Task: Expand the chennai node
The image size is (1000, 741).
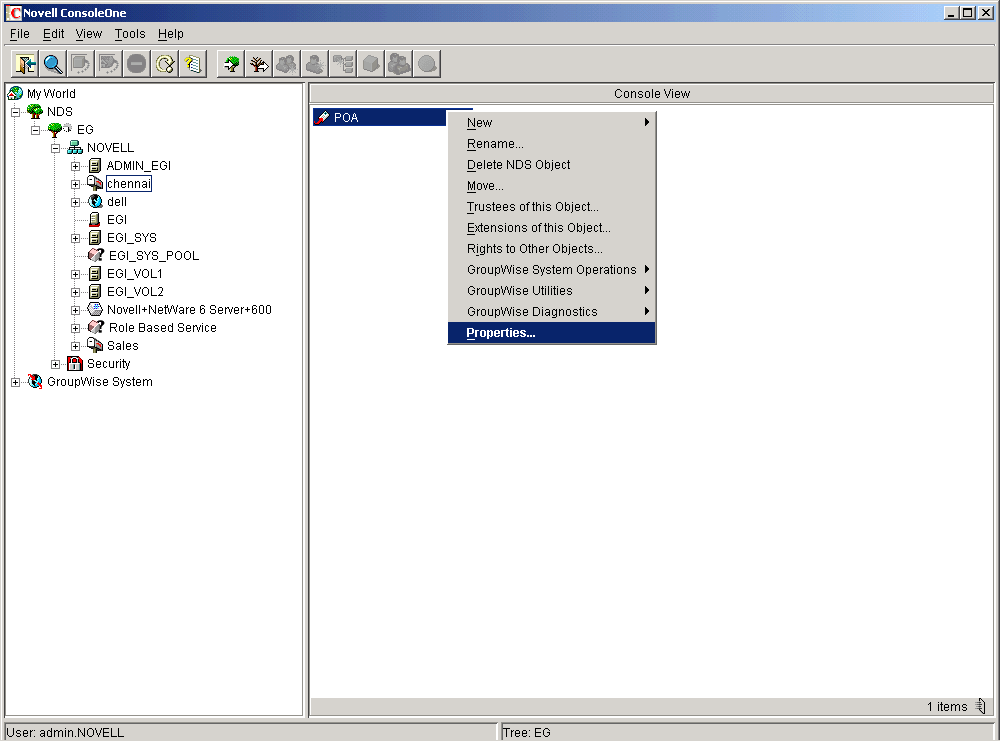Action: click(x=75, y=184)
